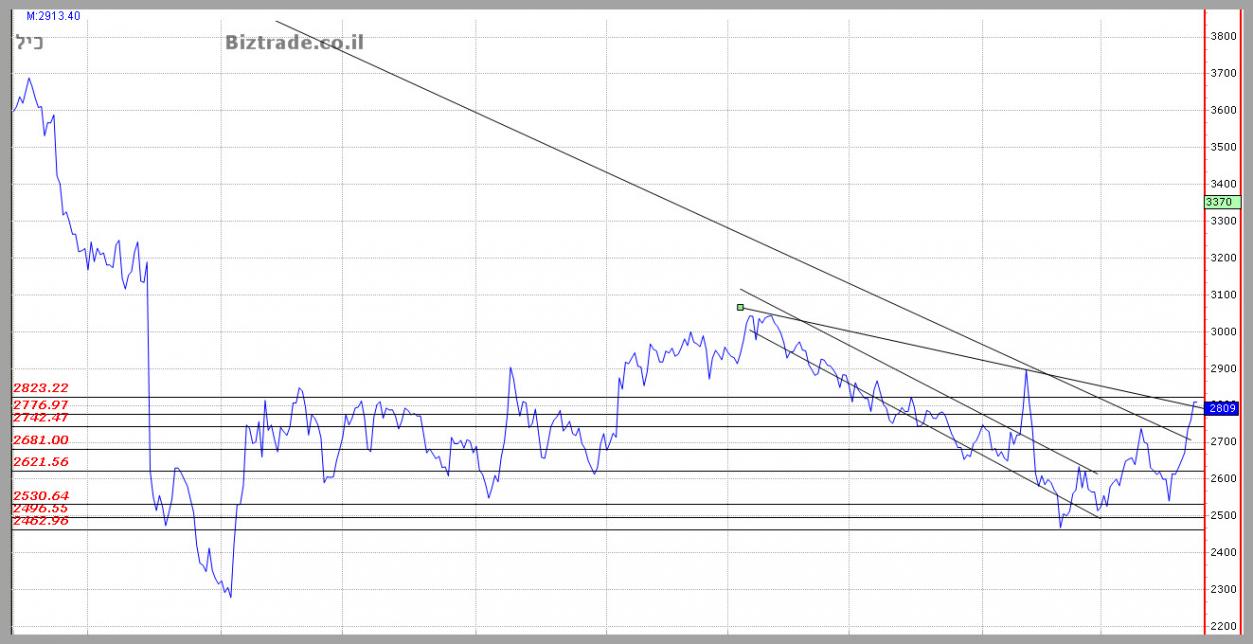Select the 2621.56 level label
This screenshot has height=644, width=1253.
[40, 462]
